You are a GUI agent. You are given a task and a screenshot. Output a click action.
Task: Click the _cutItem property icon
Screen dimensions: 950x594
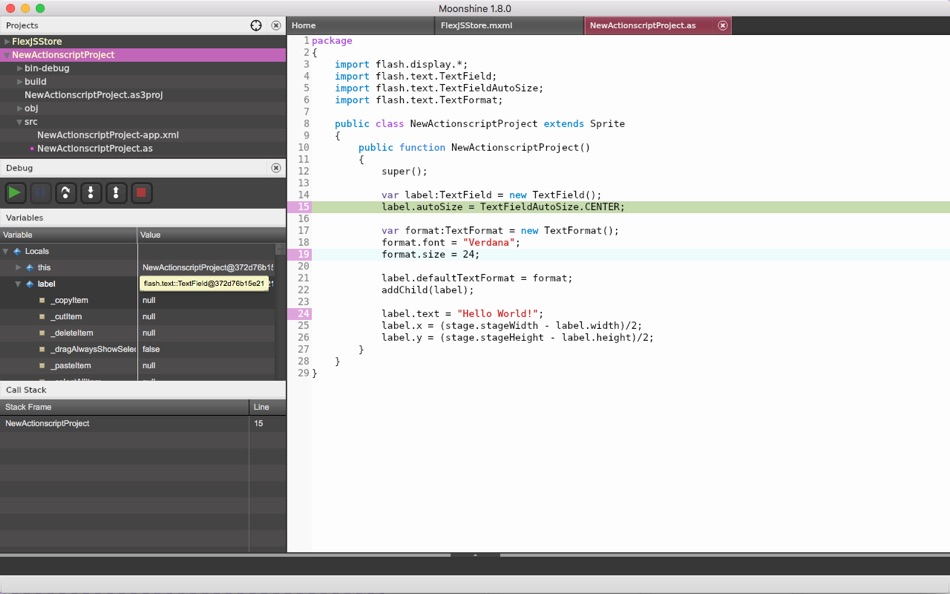tap(42, 316)
